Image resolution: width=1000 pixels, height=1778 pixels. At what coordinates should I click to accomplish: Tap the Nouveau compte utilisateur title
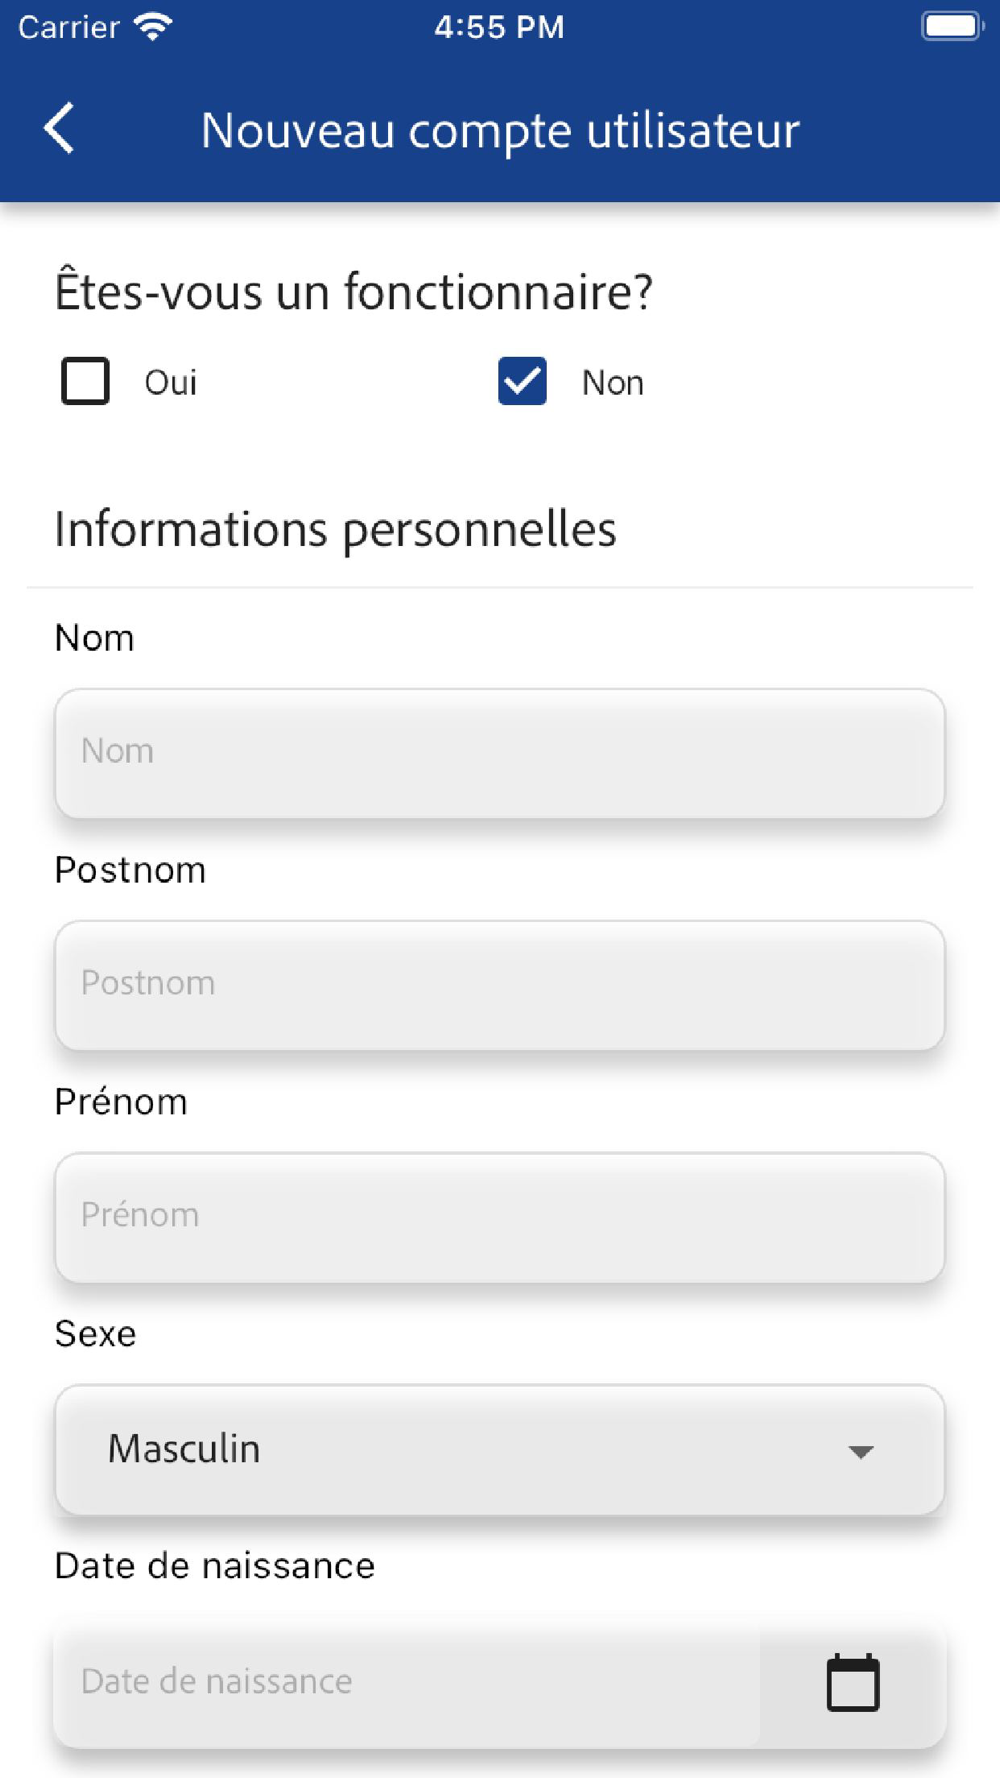coord(500,130)
